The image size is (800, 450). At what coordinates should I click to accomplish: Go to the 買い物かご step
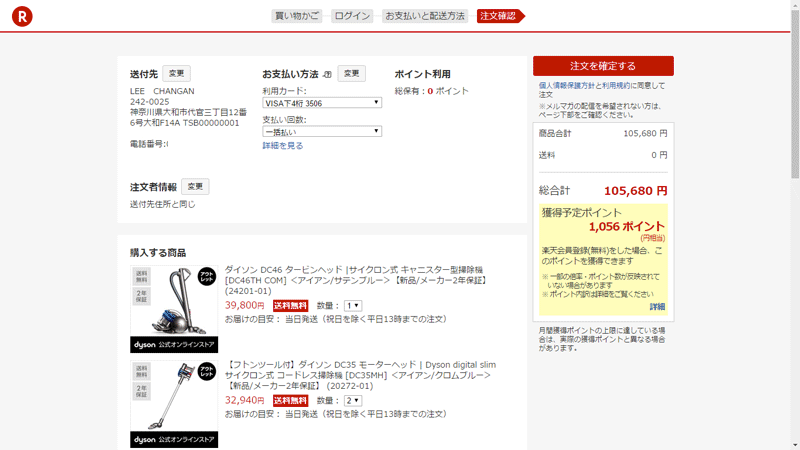click(x=296, y=16)
